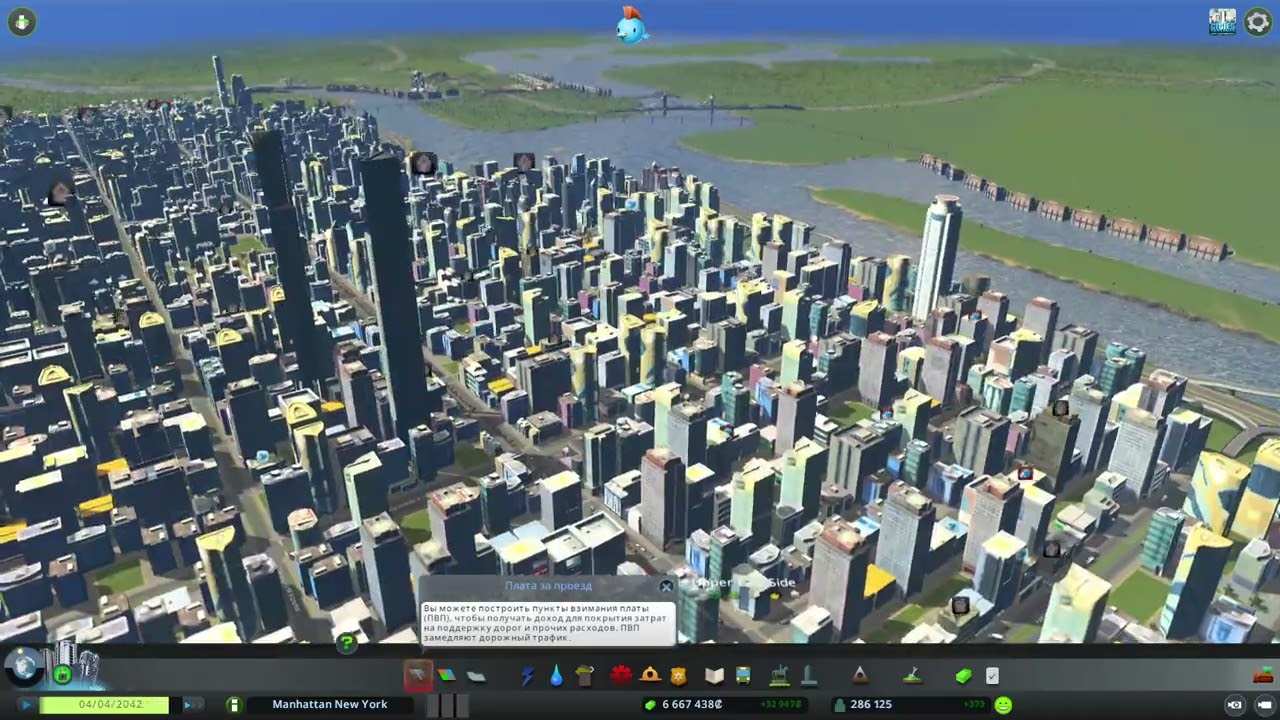Open the Economy money panel
This screenshot has width=1280, height=720.
(963, 676)
